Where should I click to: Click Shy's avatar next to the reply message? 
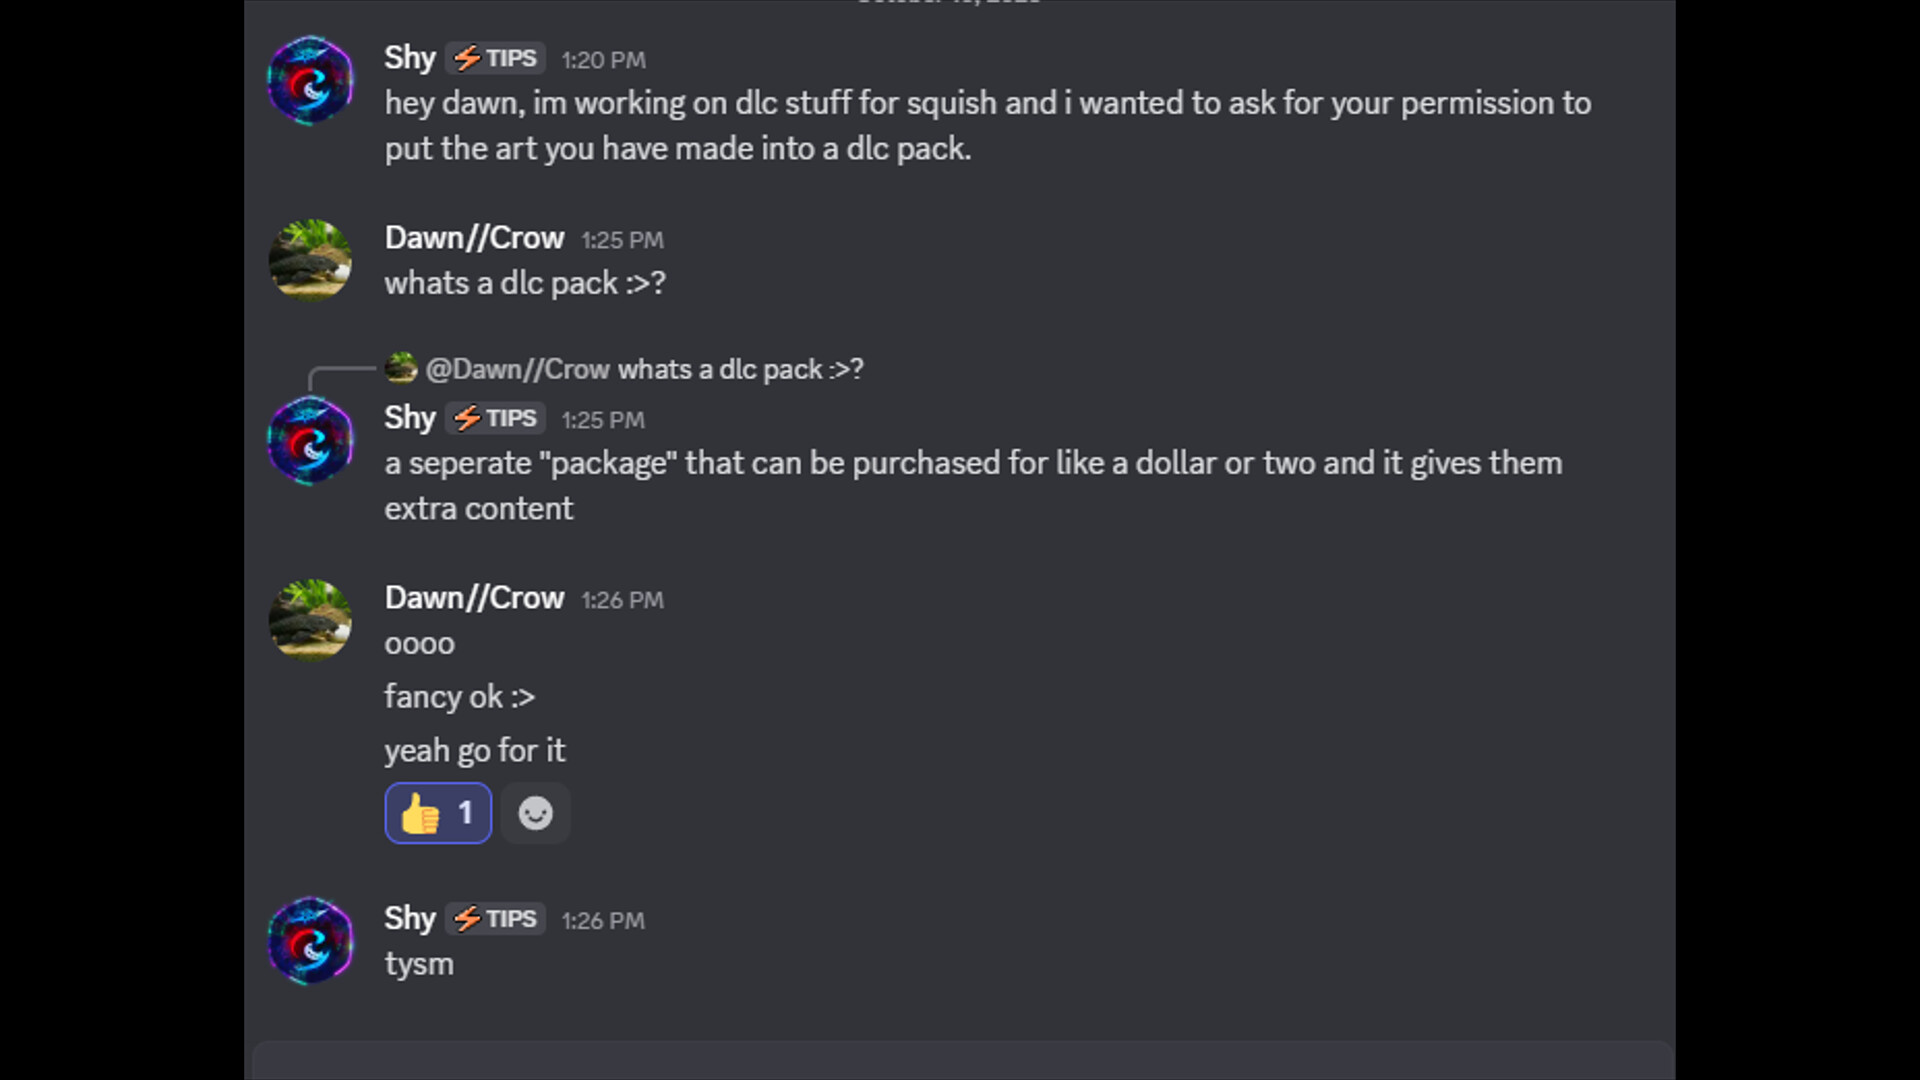pyautogui.click(x=310, y=440)
